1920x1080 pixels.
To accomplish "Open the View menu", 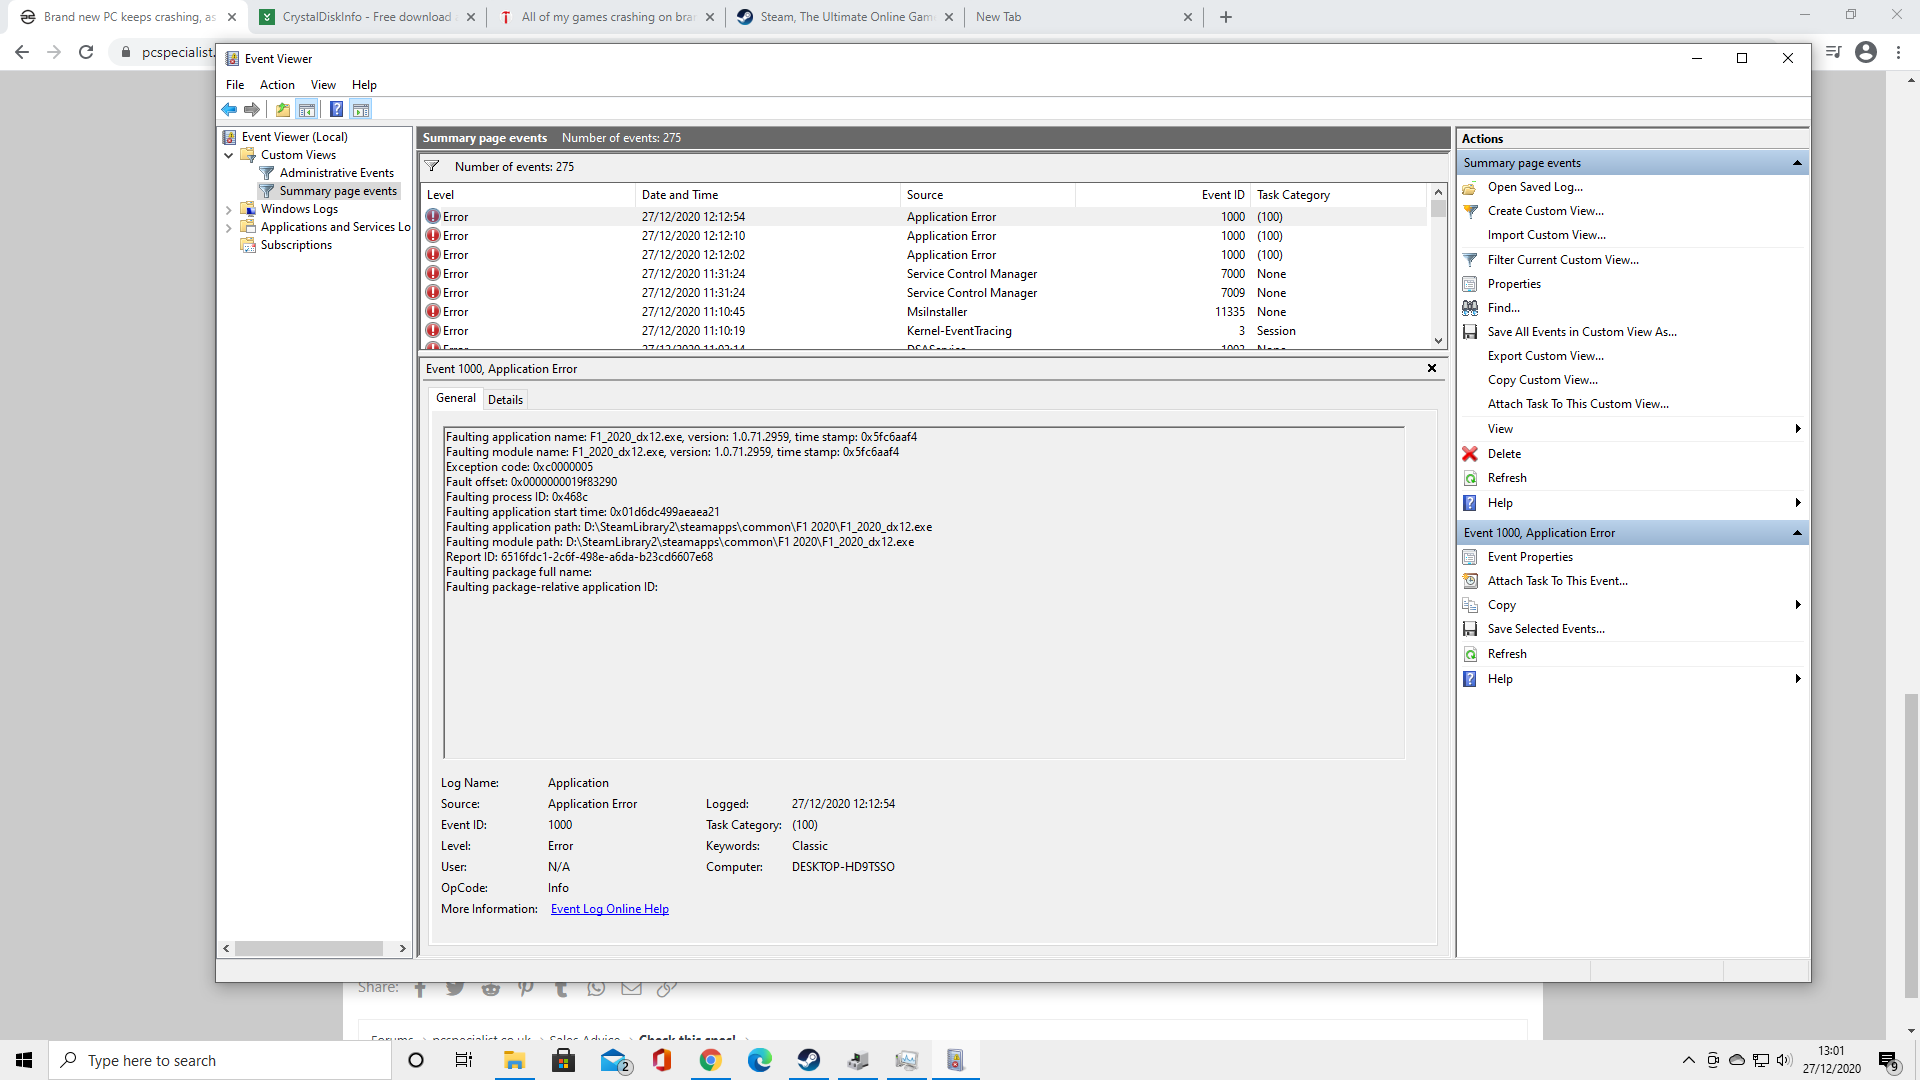I will pos(323,85).
